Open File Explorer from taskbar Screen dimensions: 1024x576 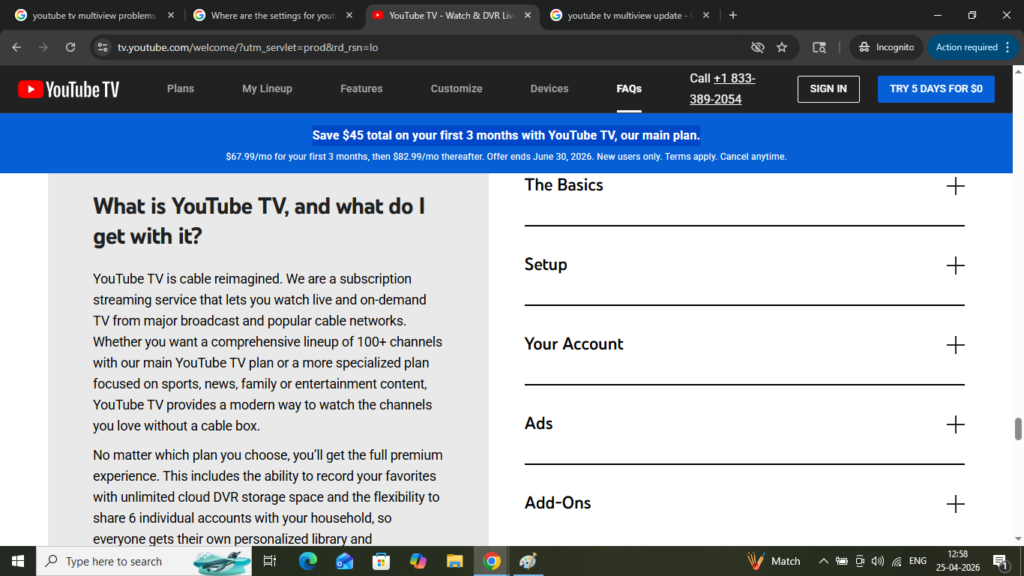pos(455,561)
